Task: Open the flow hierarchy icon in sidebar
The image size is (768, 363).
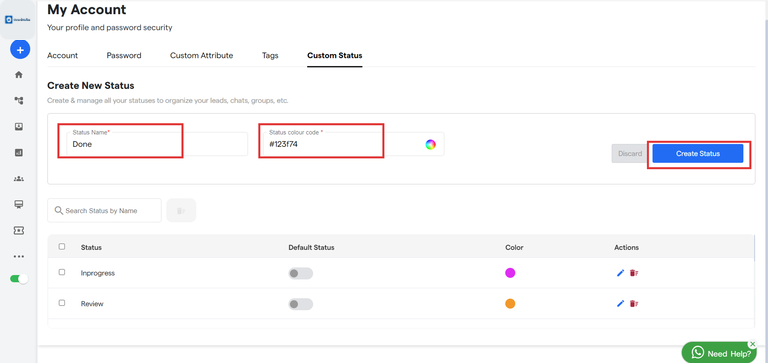Action: (19, 100)
